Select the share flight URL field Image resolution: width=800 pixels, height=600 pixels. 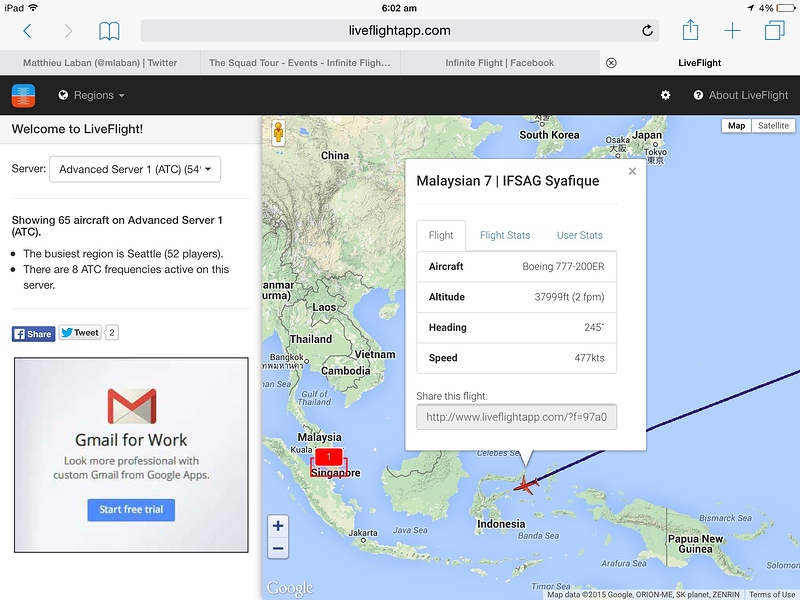[x=516, y=417]
